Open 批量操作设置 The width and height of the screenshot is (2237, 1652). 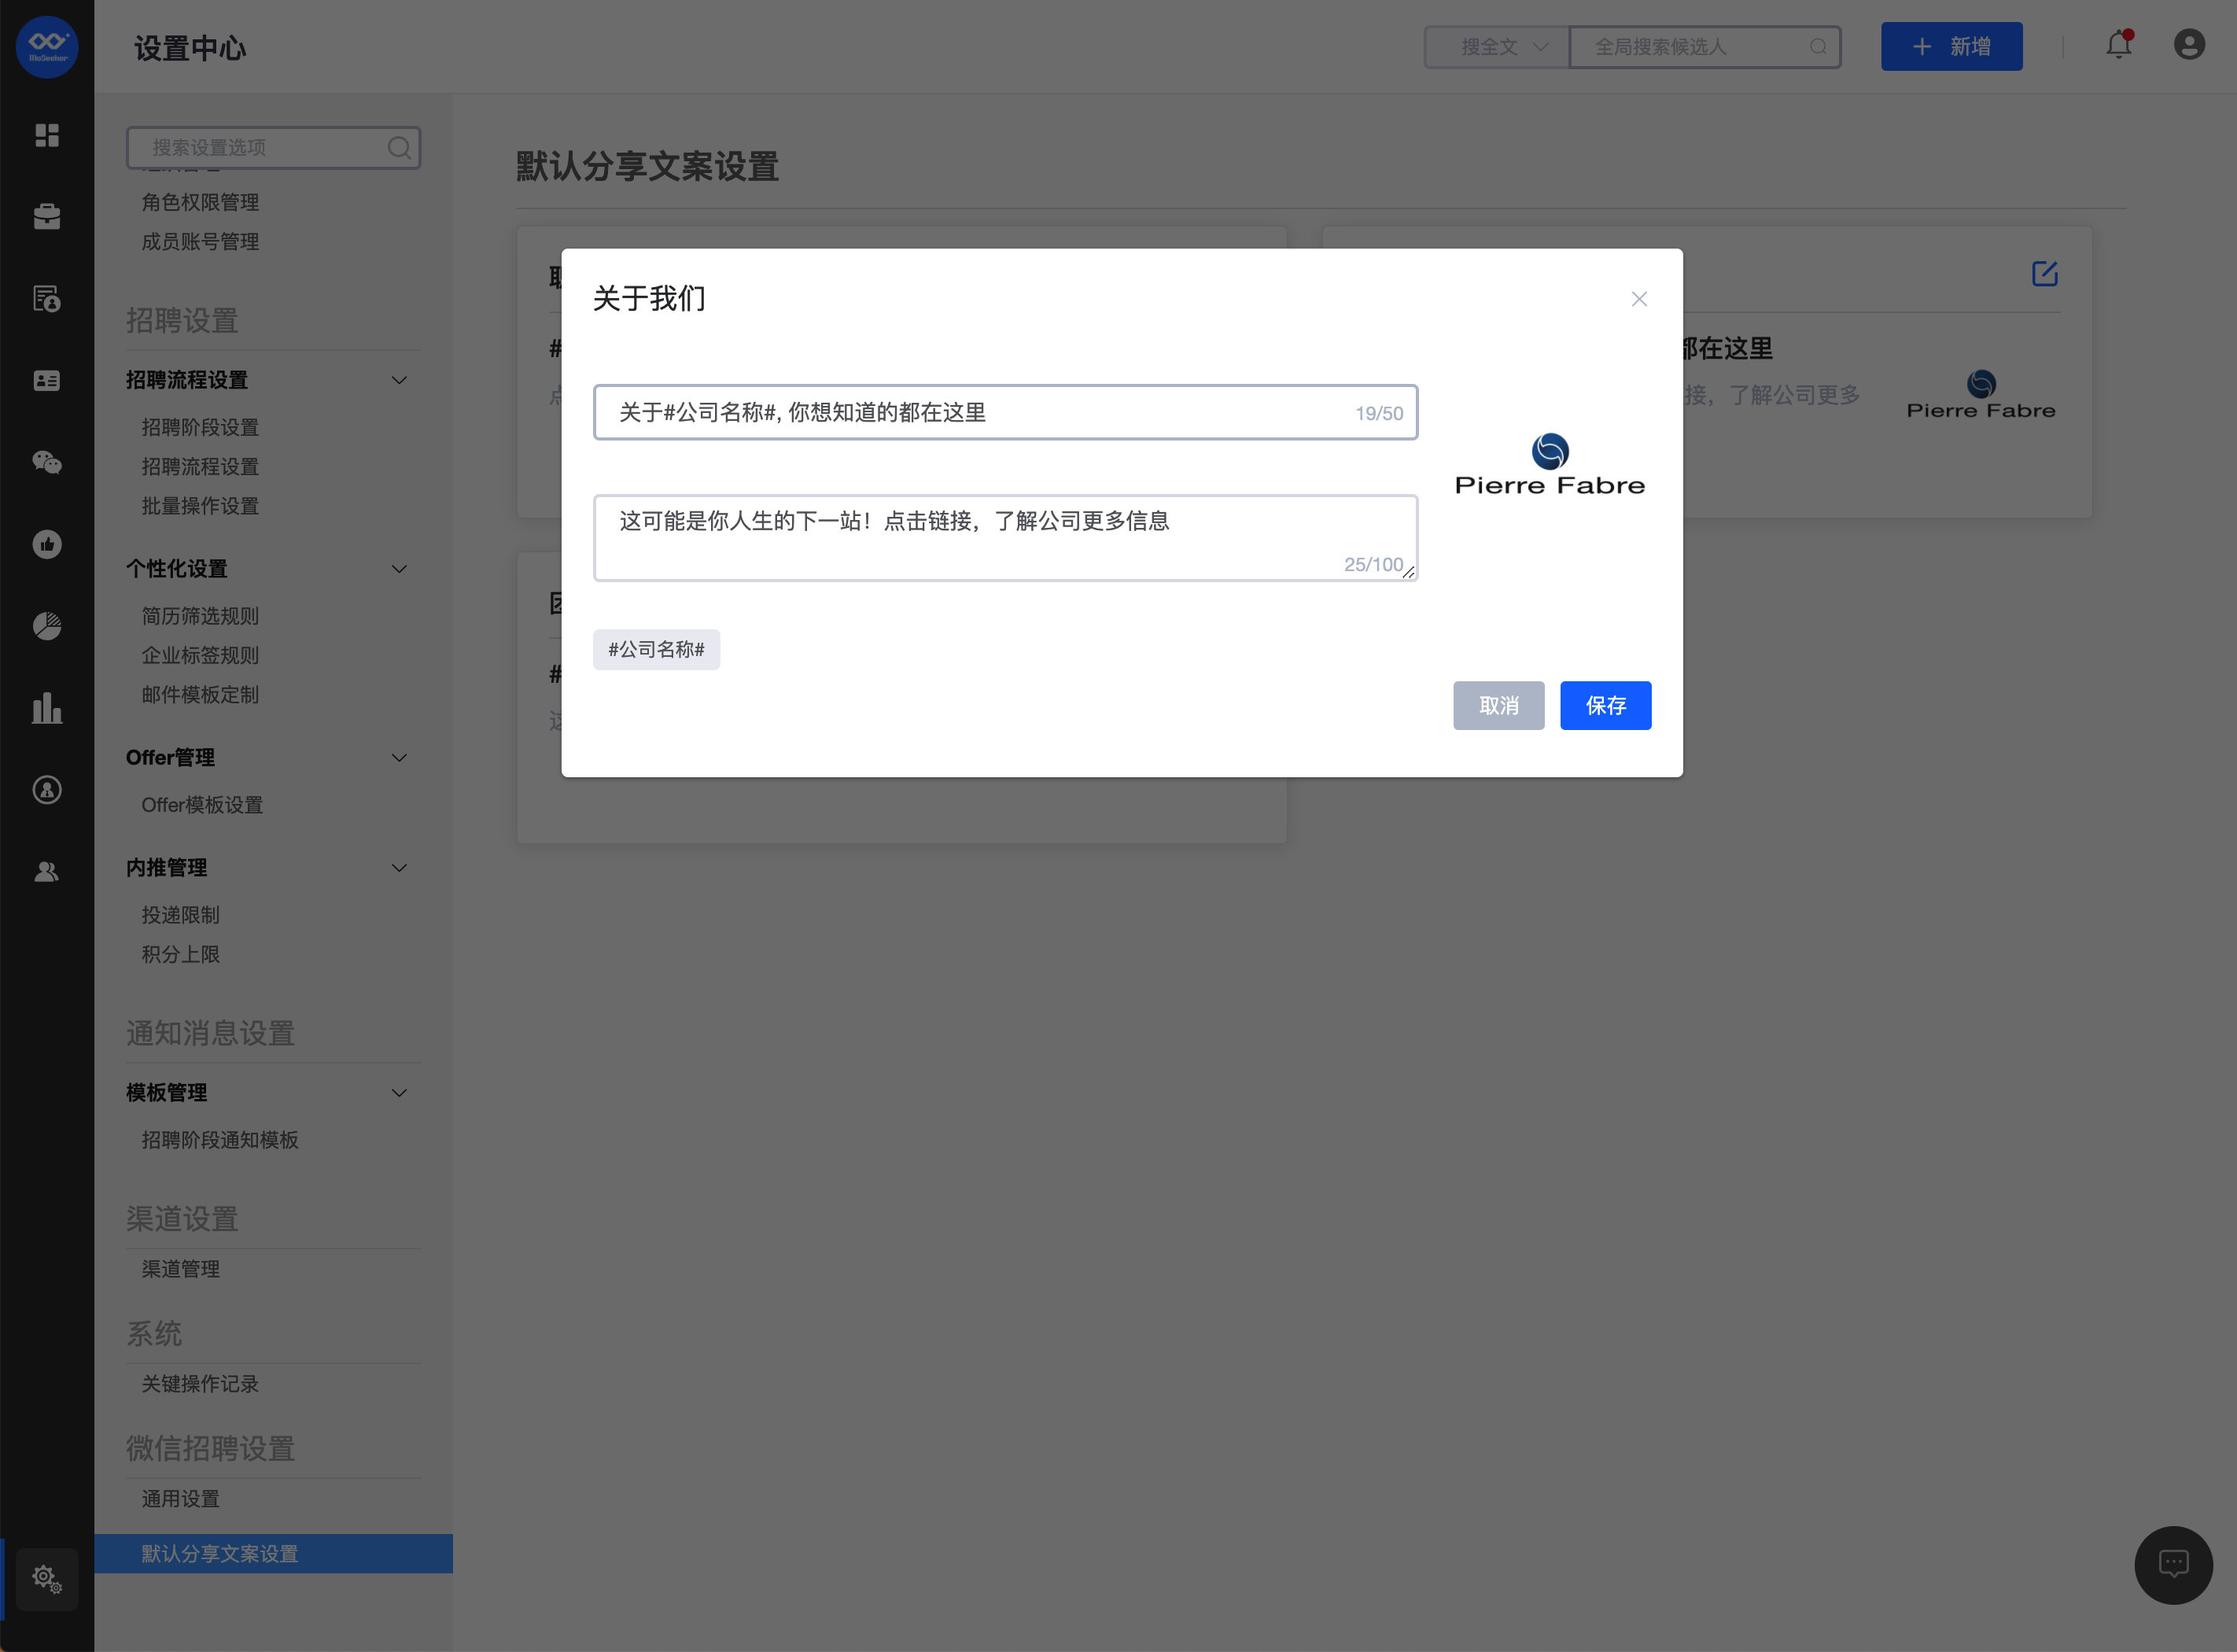tap(200, 506)
